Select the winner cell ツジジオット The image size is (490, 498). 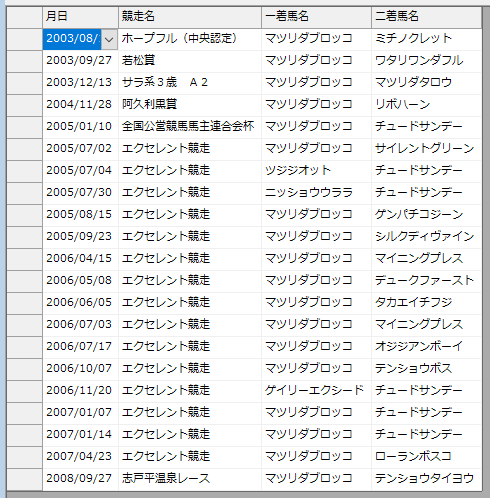316,171
